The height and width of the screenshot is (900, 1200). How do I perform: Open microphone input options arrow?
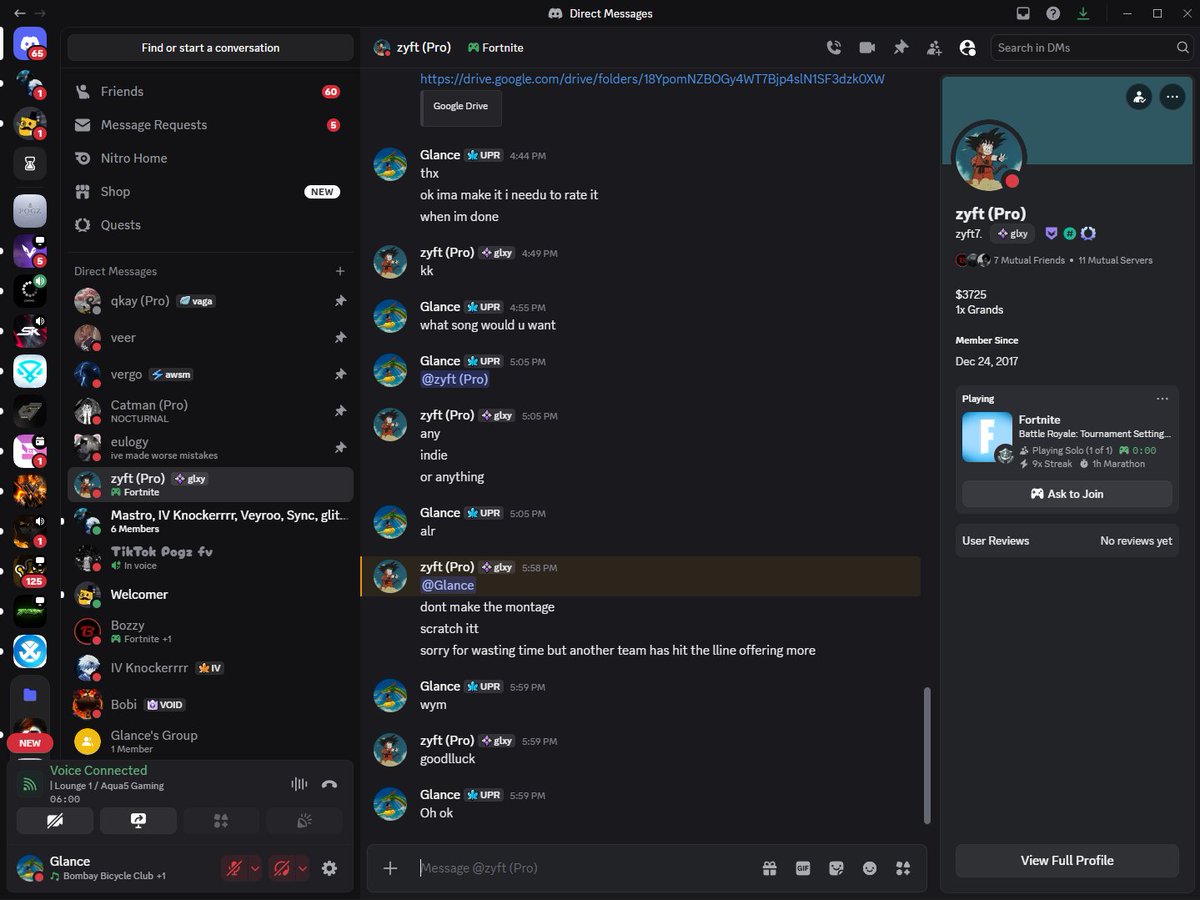point(255,868)
